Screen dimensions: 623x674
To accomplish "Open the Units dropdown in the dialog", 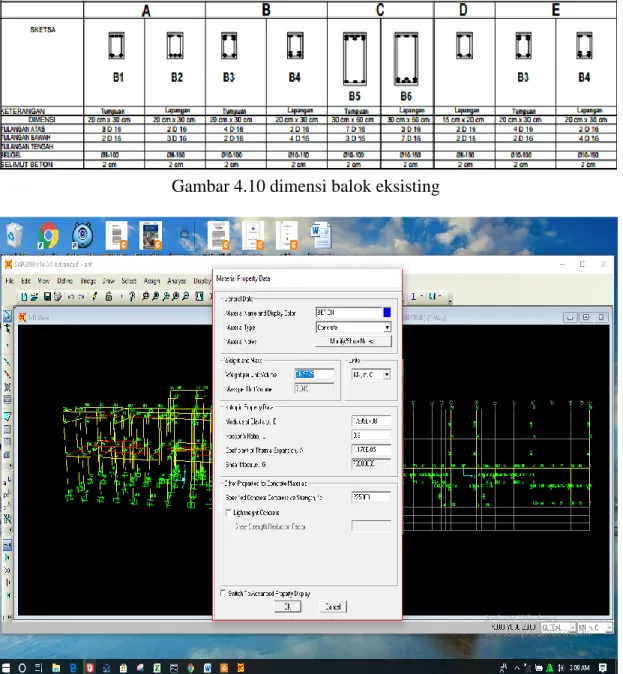I will click(x=387, y=375).
